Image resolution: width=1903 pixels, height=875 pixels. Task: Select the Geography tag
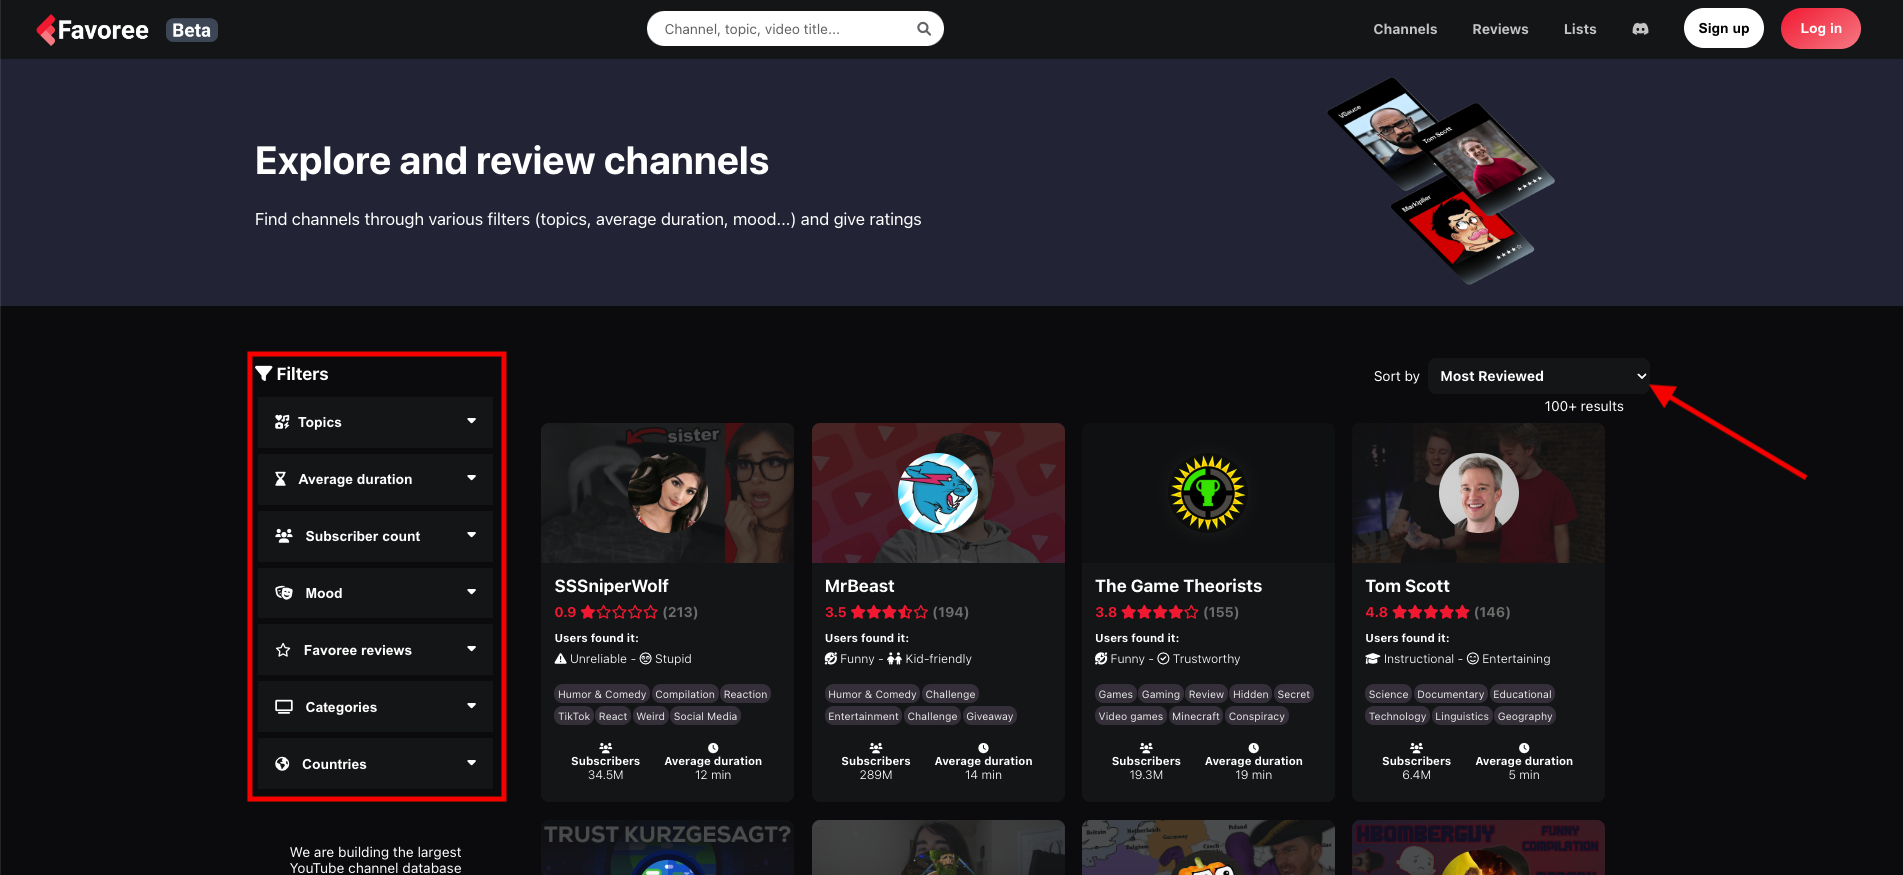(x=1525, y=716)
